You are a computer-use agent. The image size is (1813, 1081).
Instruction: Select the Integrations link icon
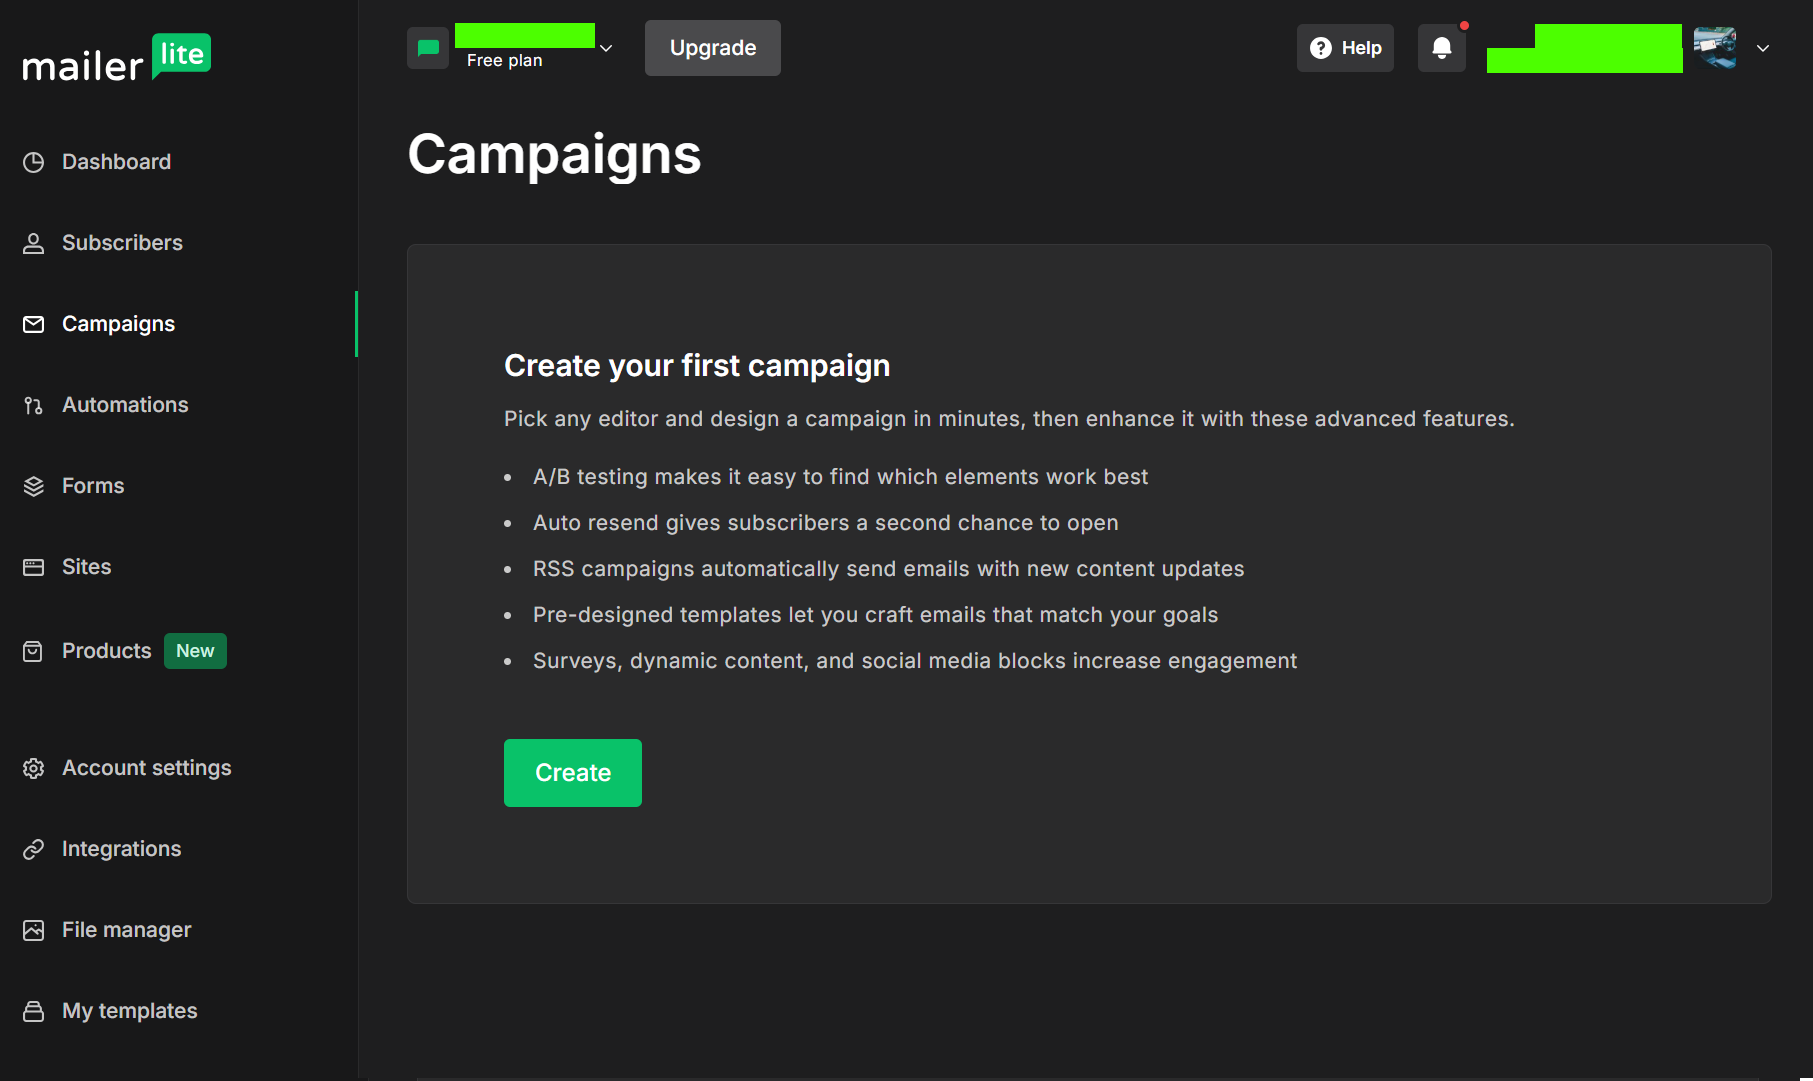click(34, 848)
